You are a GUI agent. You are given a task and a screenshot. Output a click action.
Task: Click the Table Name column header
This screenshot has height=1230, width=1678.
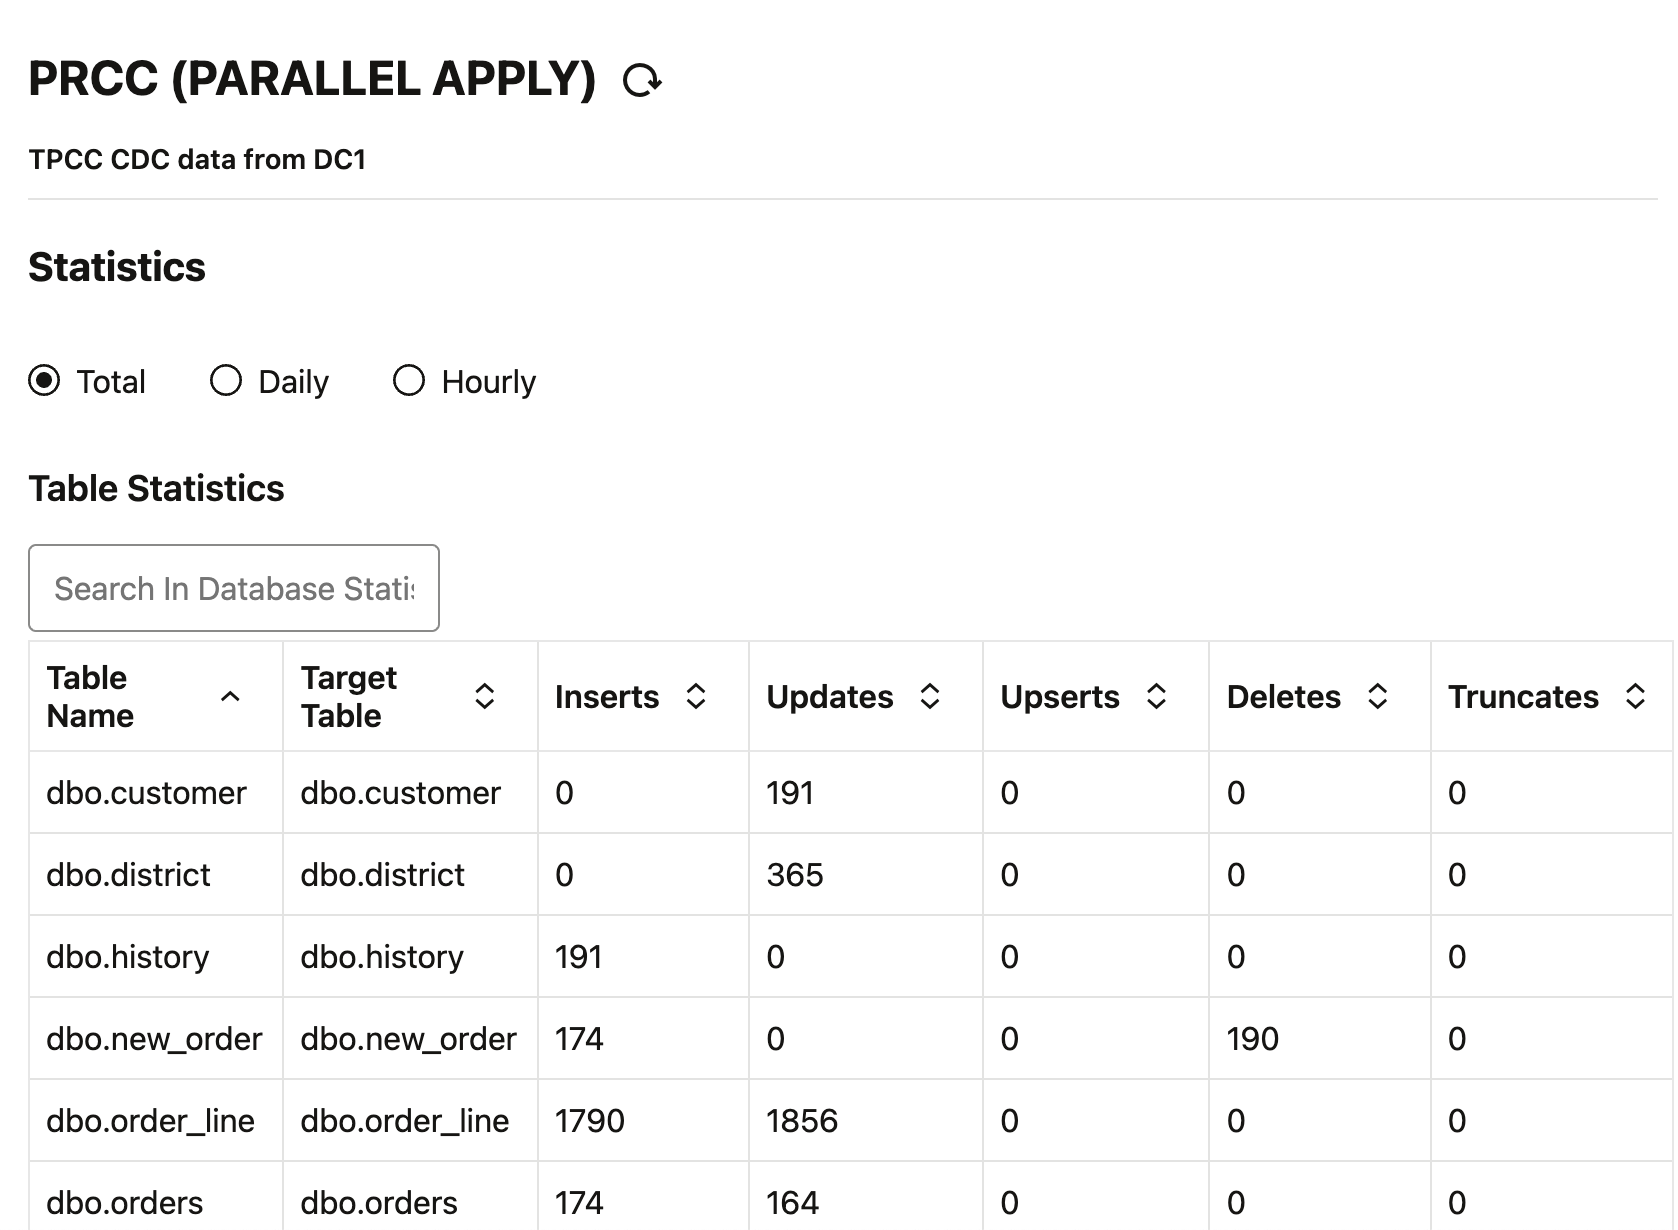point(90,697)
